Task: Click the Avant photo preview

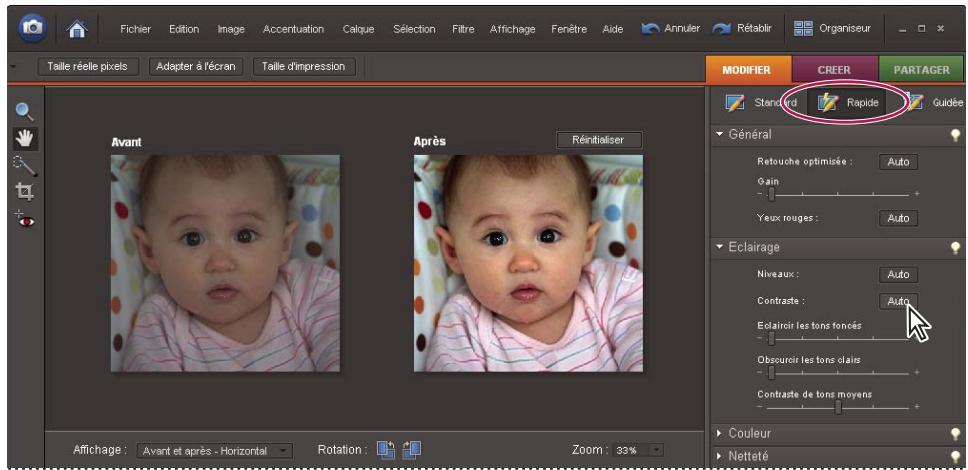Action: pos(225,263)
